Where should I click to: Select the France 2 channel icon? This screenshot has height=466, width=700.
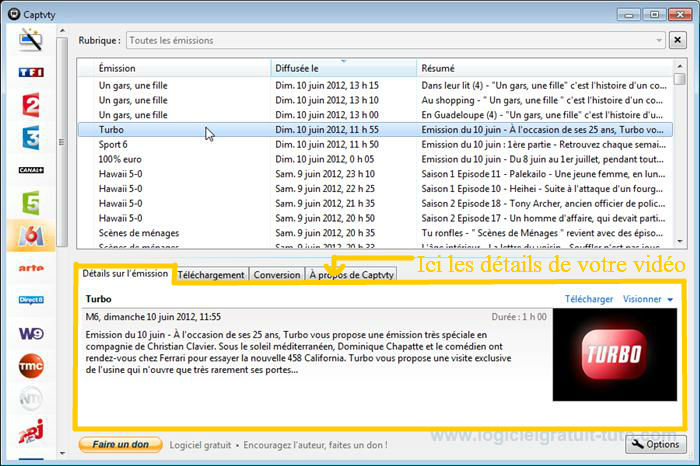coord(31,106)
